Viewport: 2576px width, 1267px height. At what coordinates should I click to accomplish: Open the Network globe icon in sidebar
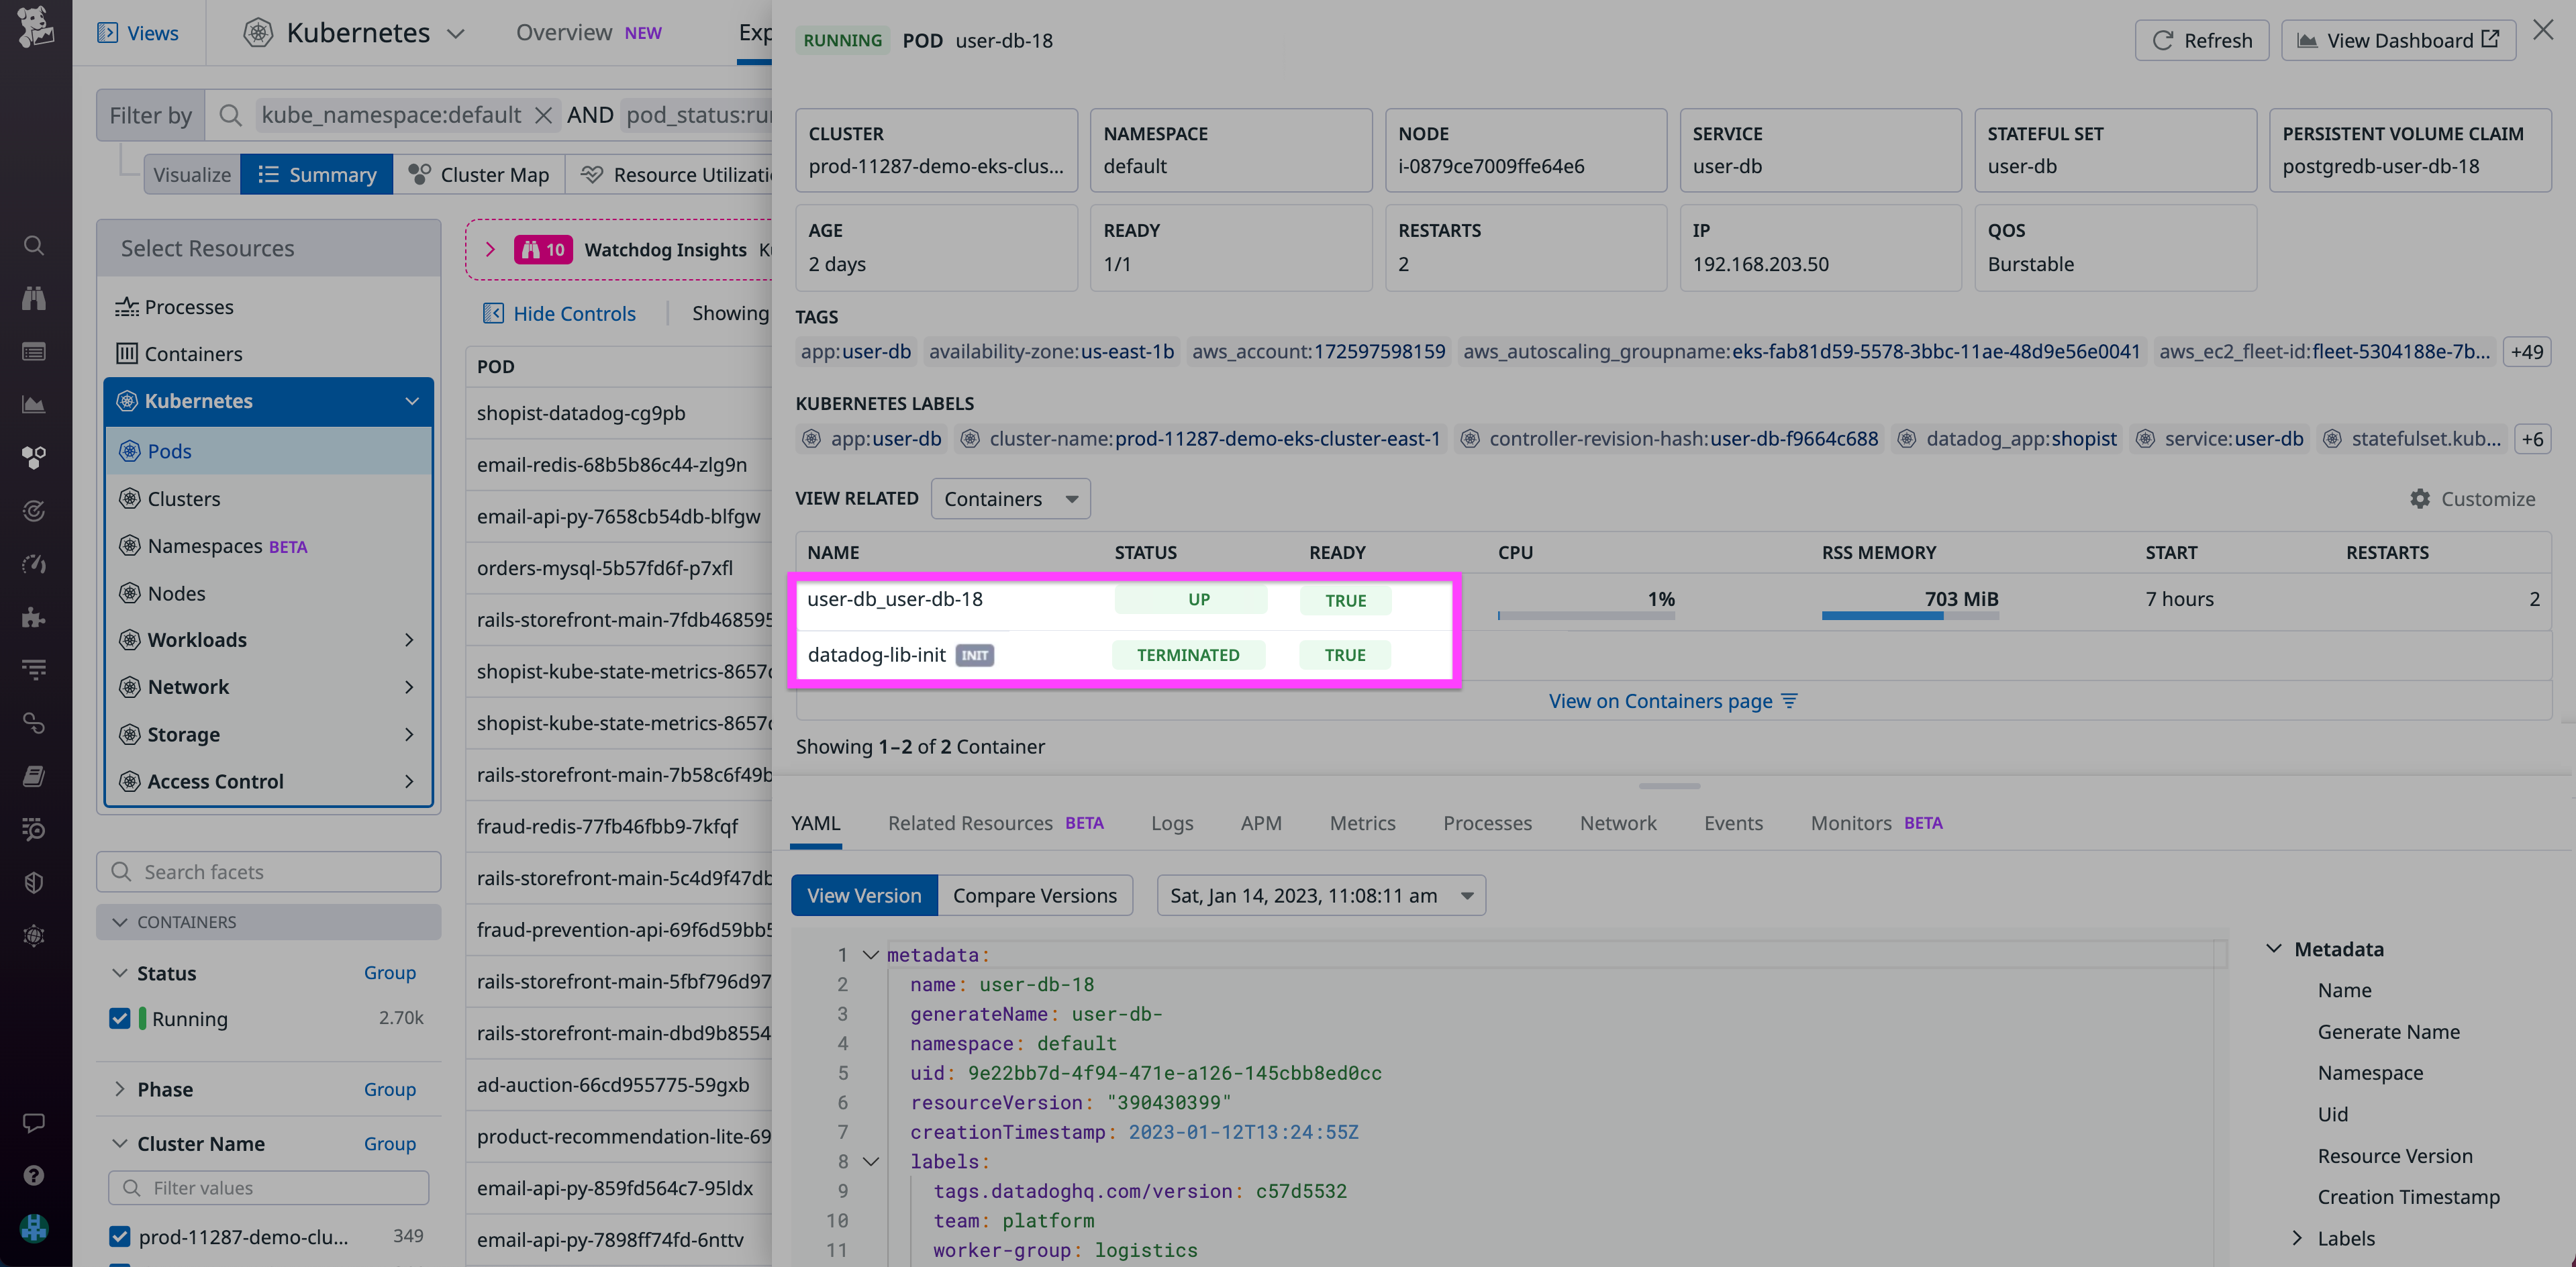[34, 936]
